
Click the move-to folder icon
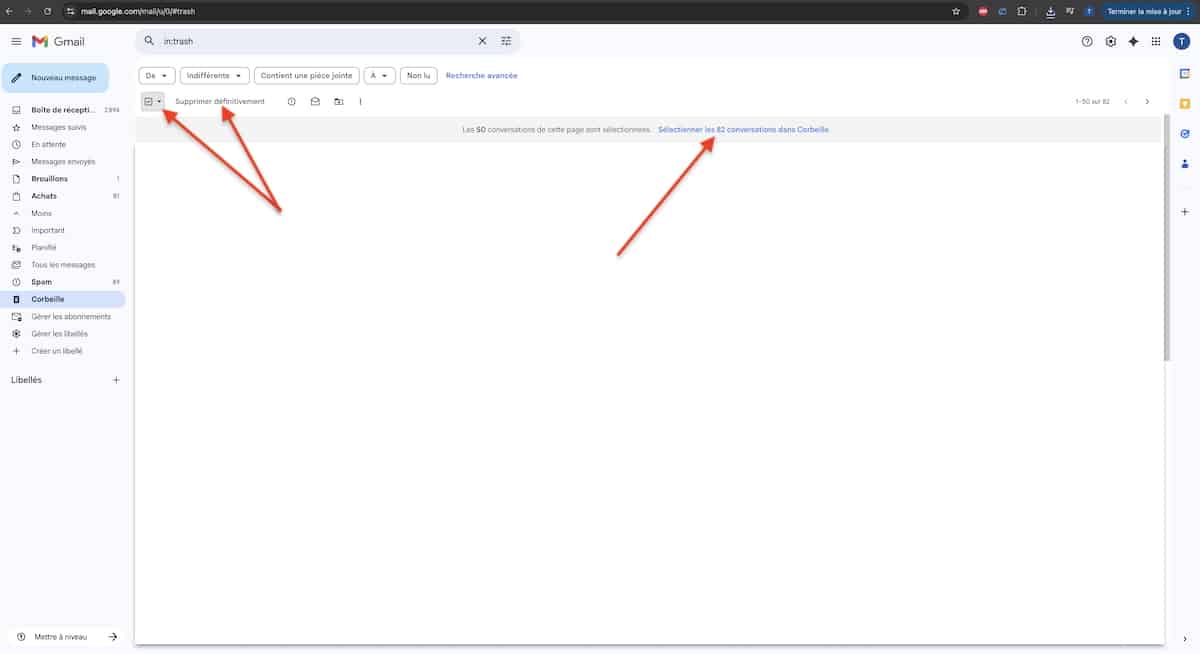[338, 101]
